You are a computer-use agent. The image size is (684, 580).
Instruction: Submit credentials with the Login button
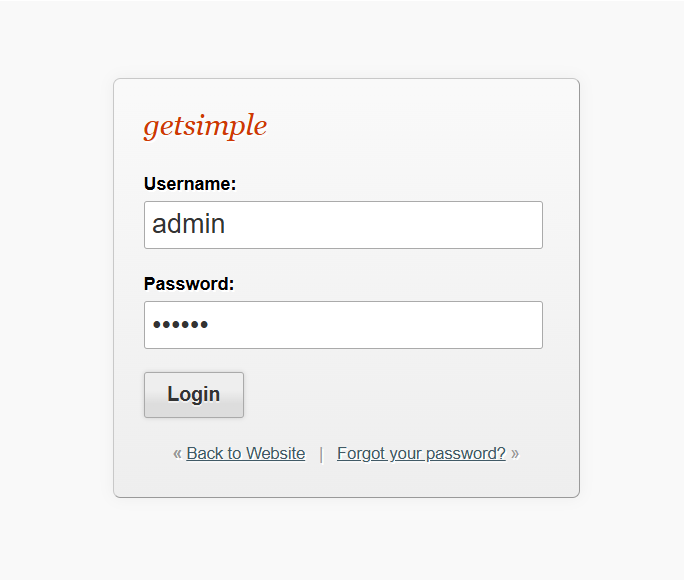194,394
